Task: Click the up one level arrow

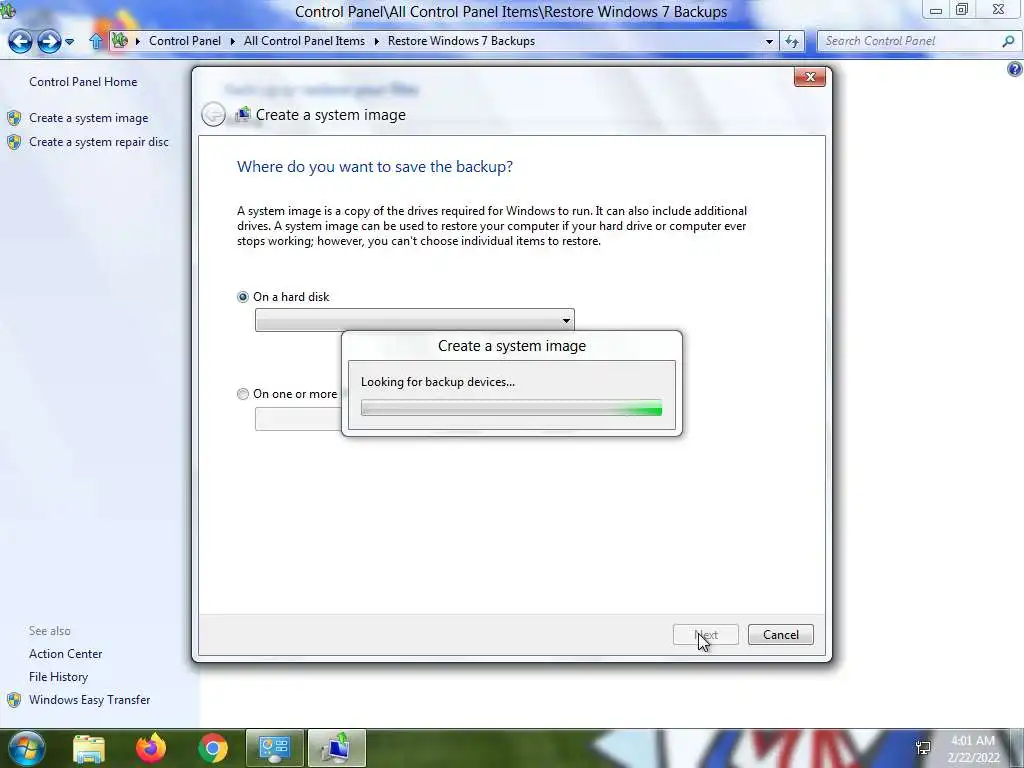Action: pyautogui.click(x=96, y=41)
